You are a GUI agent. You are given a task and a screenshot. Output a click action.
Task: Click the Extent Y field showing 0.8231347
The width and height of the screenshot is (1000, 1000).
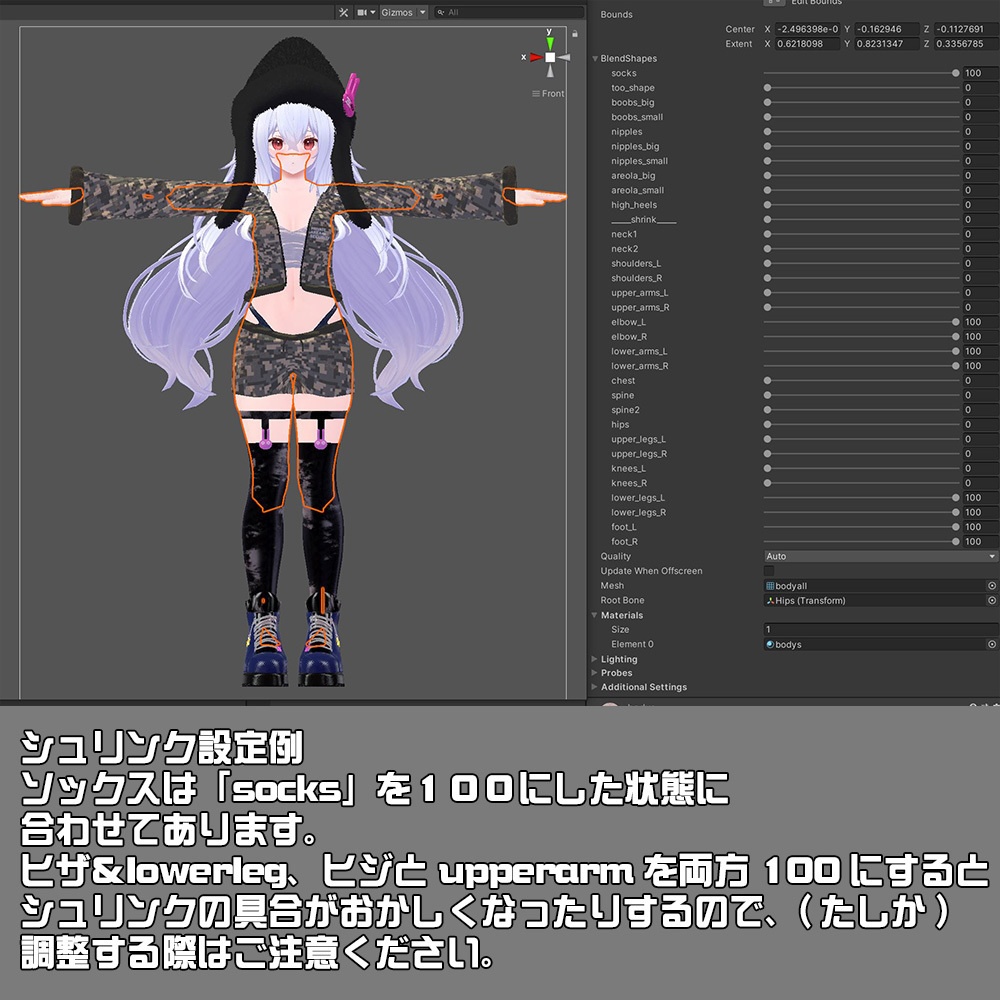[887, 43]
